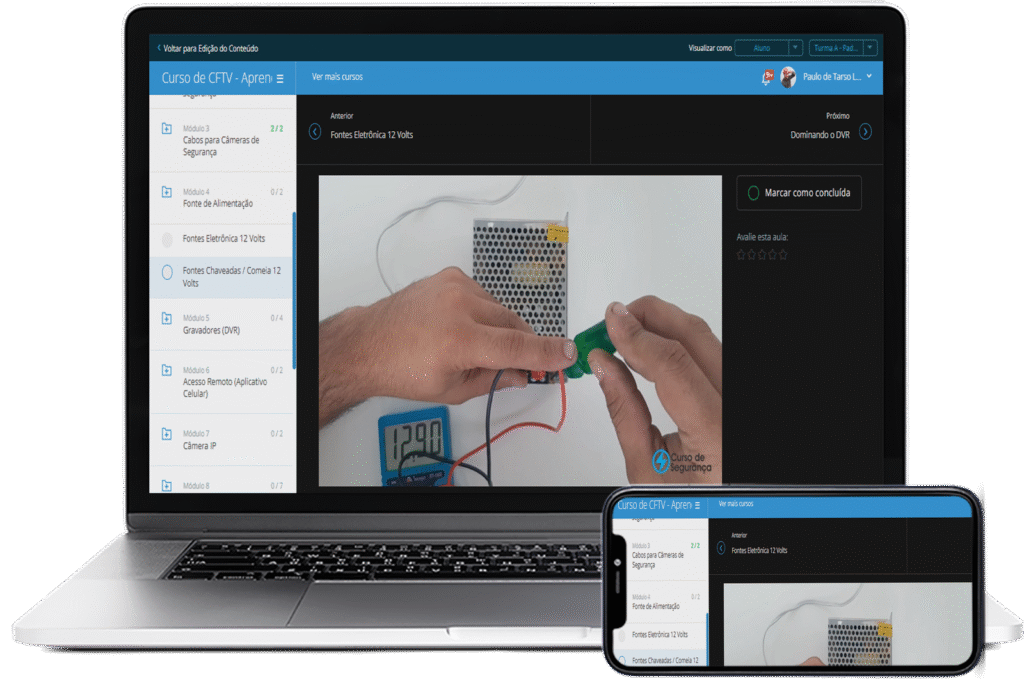This screenshot has height=679, width=1024.
Task: Rate the lesson with the first star
Action: [741, 255]
